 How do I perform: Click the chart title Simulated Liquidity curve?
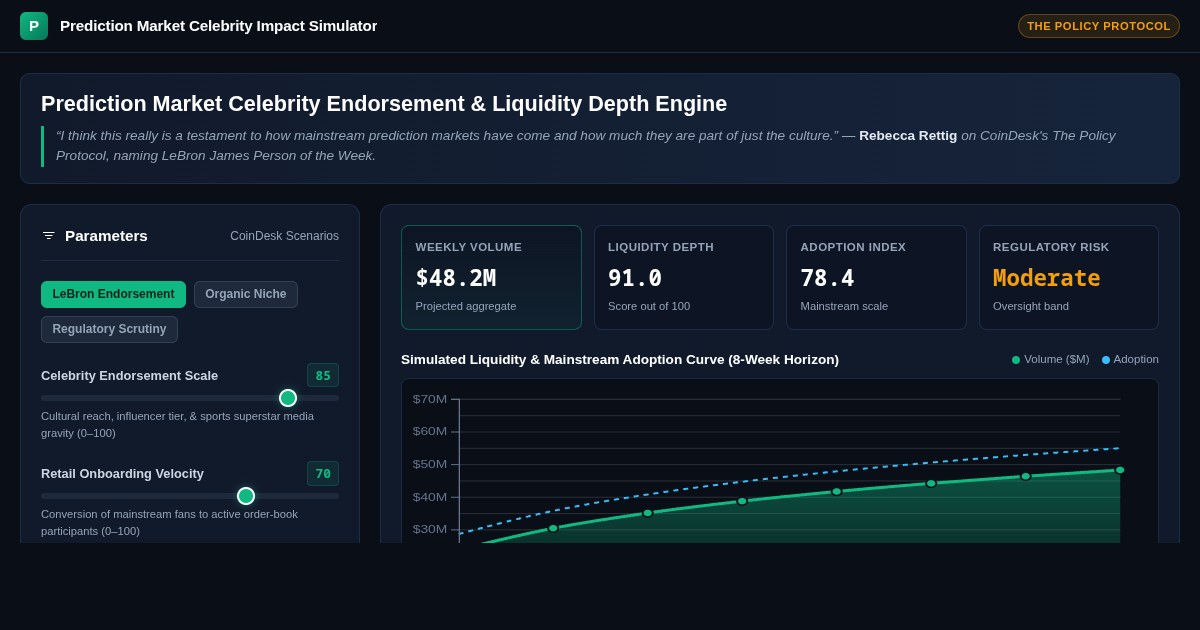click(620, 359)
